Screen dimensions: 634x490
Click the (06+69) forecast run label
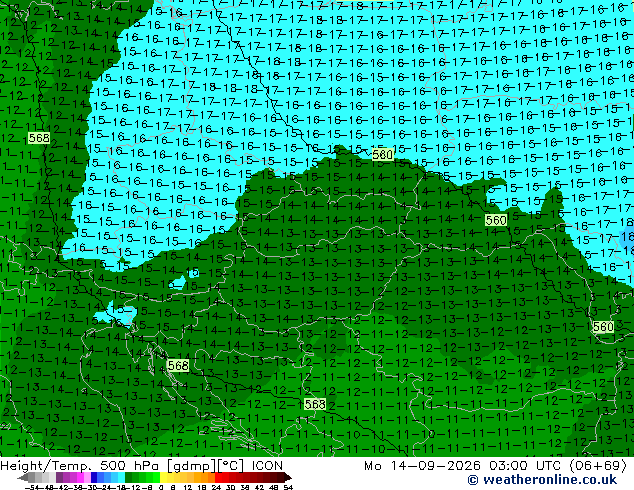[597, 466]
